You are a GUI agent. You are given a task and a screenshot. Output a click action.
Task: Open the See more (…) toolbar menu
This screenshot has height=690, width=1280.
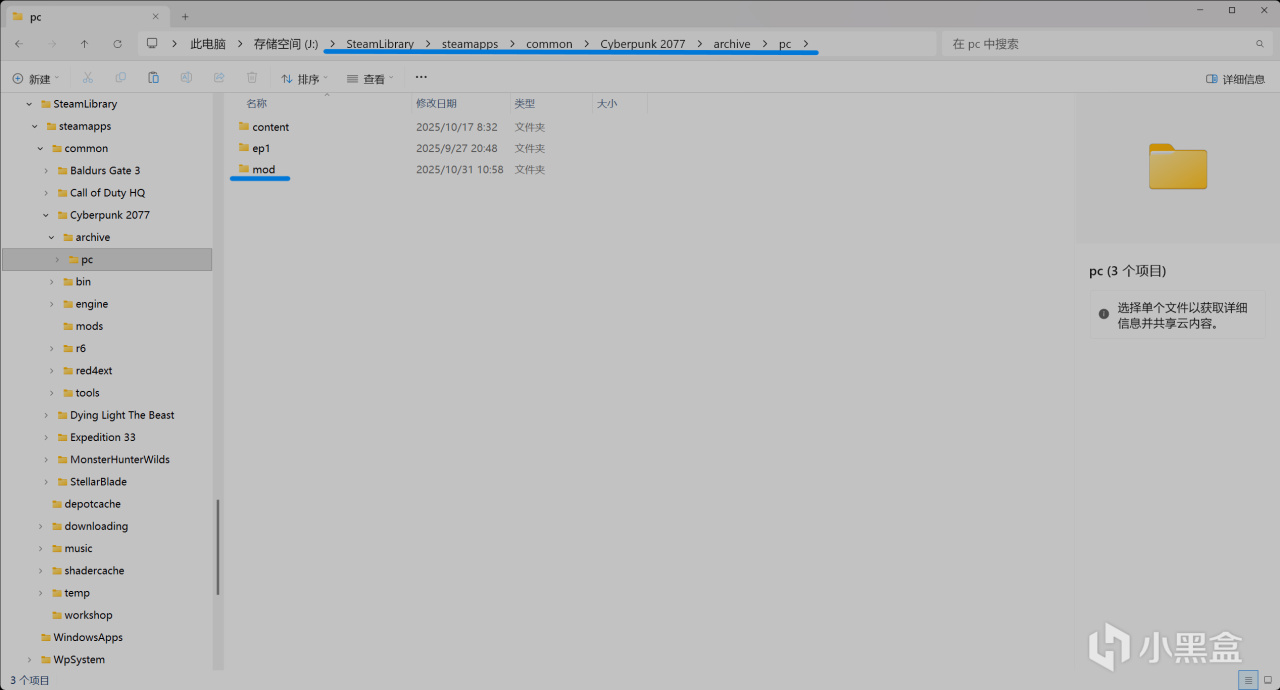click(421, 78)
